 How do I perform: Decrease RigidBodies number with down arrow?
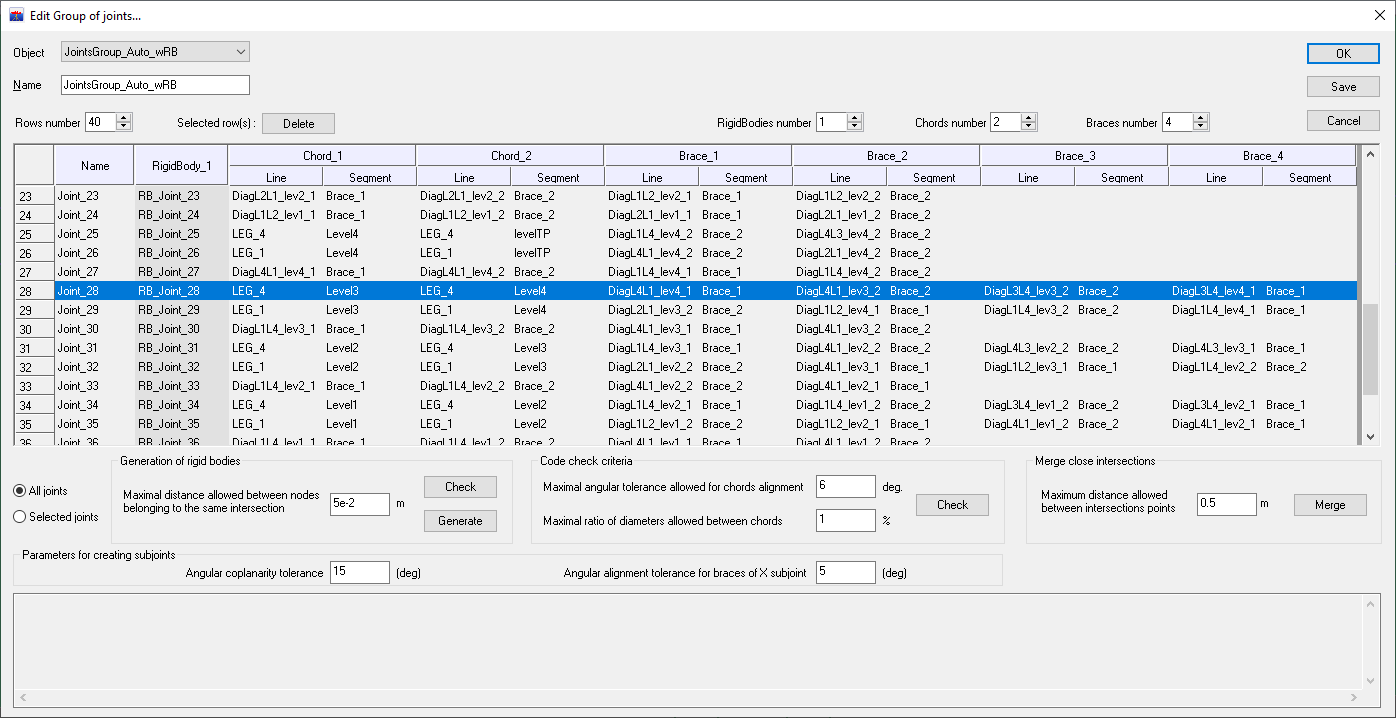point(855,127)
